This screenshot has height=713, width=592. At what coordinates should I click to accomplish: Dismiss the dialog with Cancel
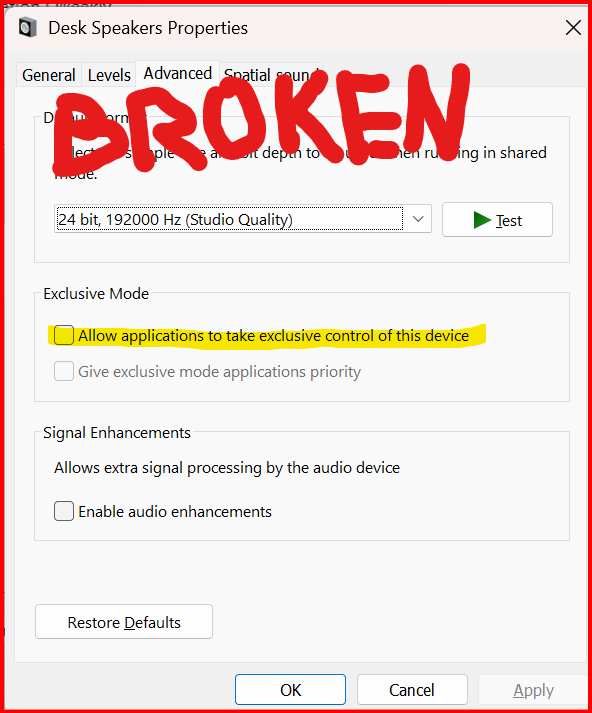(412, 690)
